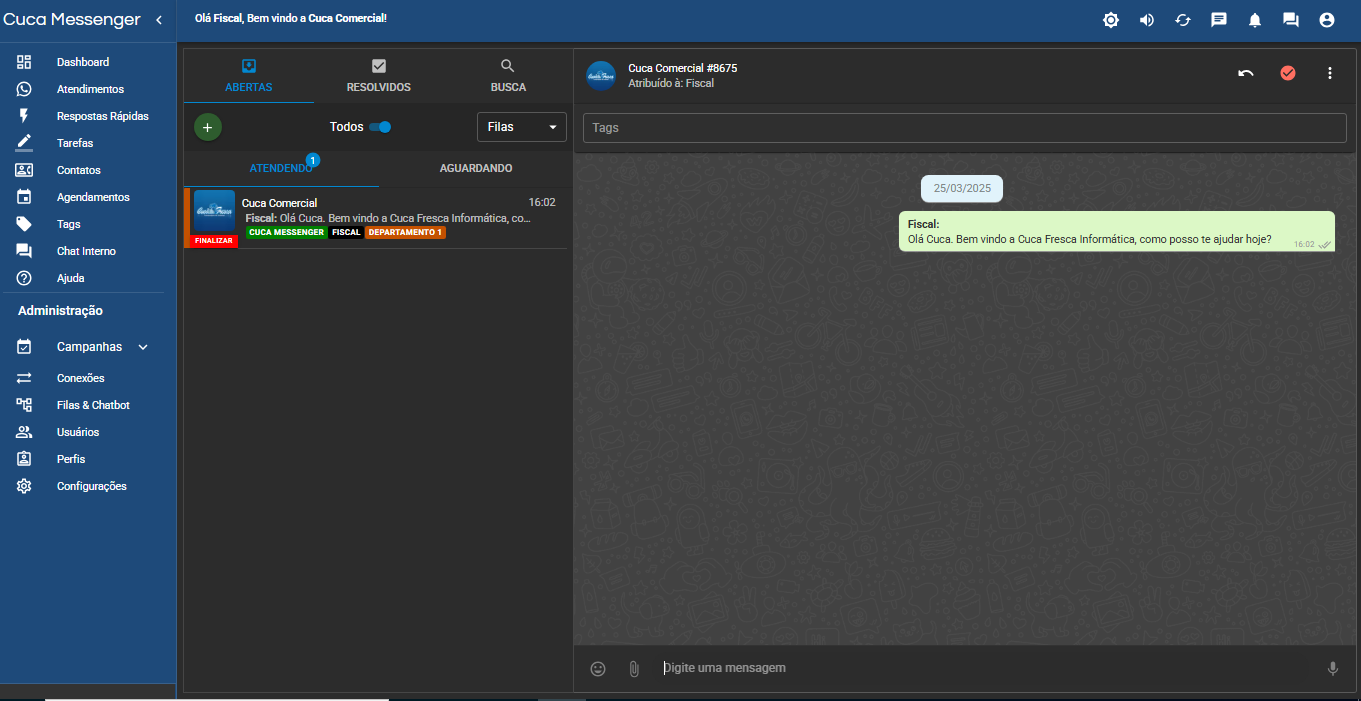
Task: Click the volume speaker icon
Action: click(x=1147, y=20)
